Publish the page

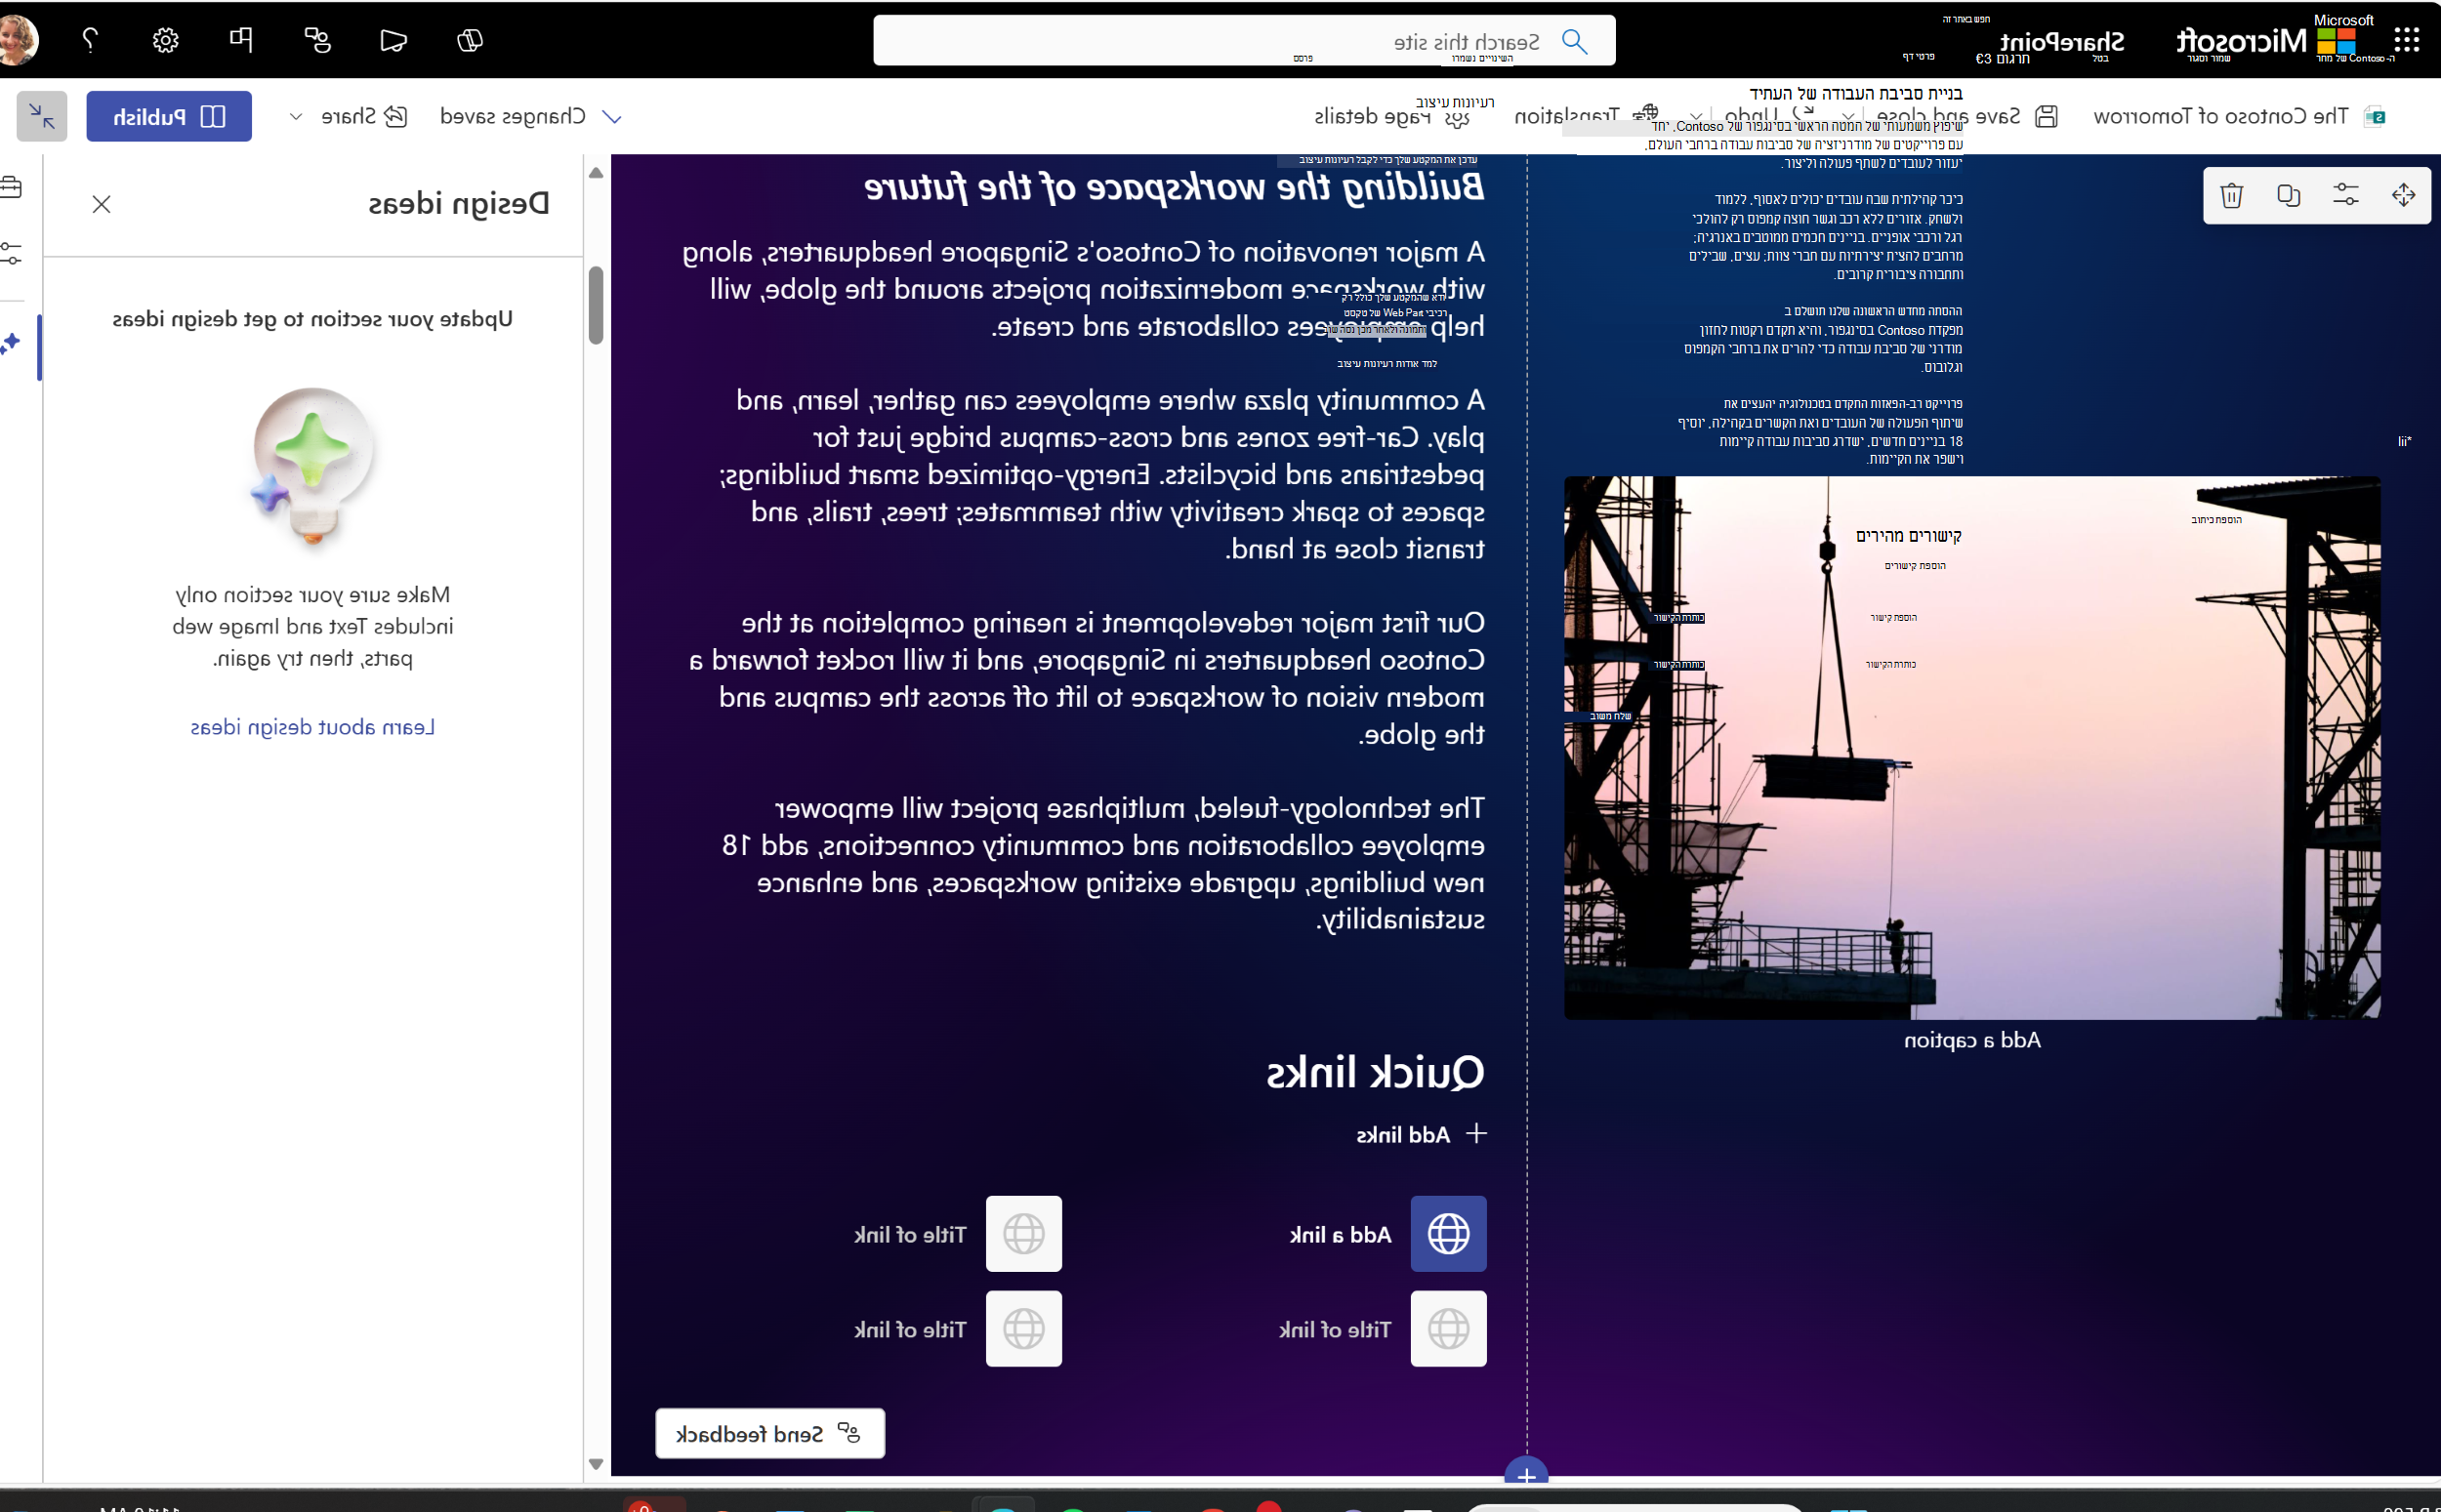[x=169, y=116]
